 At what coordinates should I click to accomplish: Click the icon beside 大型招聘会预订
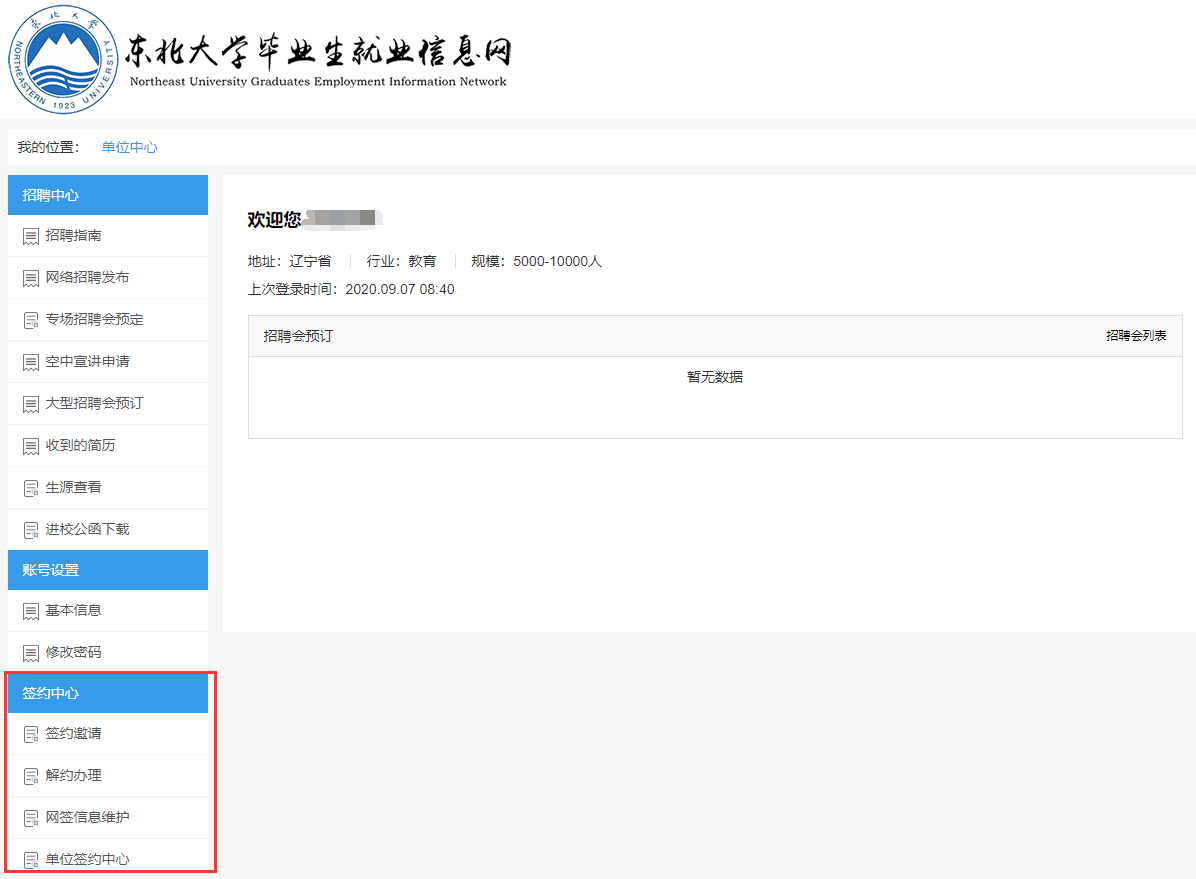click(x=31, y=404)
